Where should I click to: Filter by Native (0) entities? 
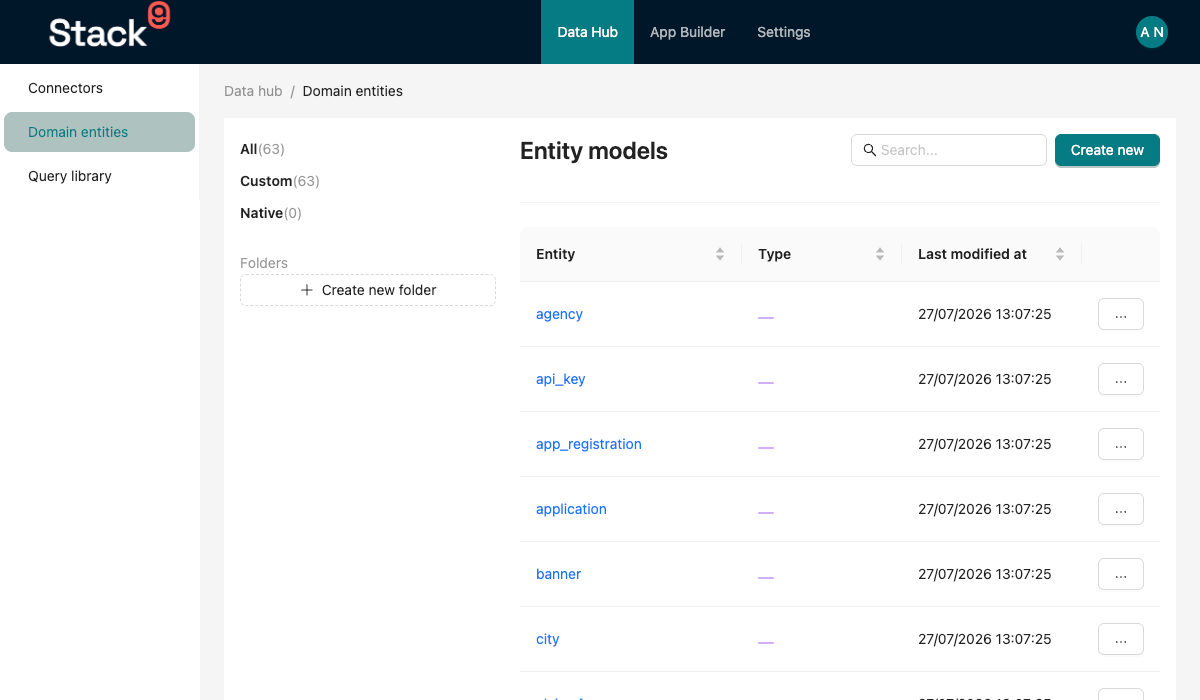point(271,213)
